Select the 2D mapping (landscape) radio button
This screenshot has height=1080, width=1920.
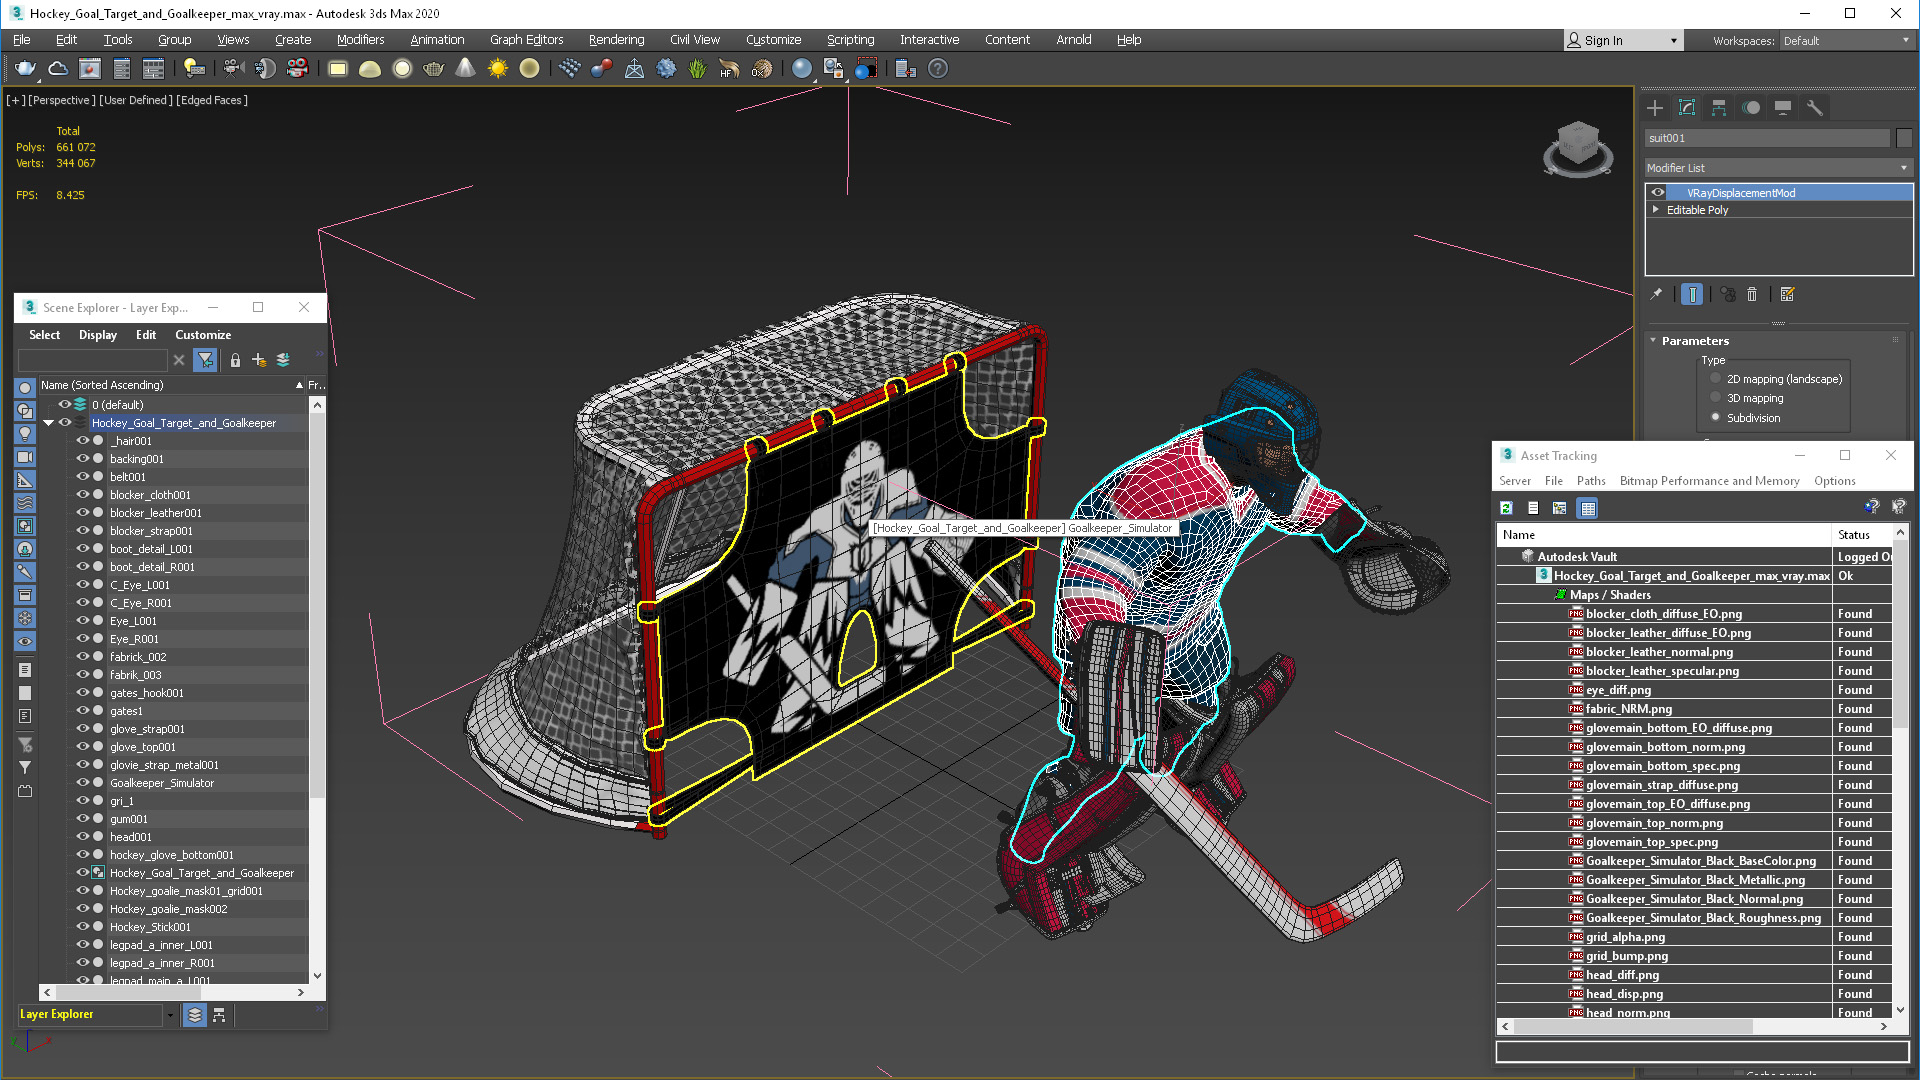coord(1716,379)
